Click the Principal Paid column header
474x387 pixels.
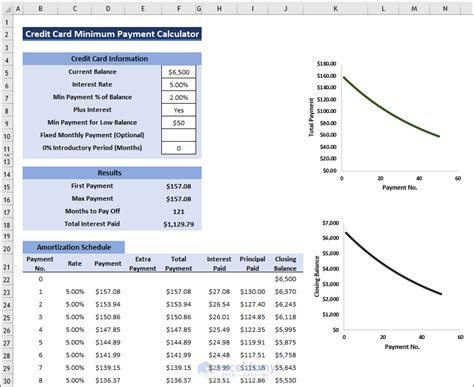[252, 263]
